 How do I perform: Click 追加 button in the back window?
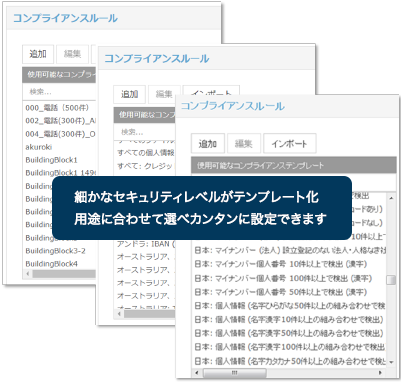38,54
